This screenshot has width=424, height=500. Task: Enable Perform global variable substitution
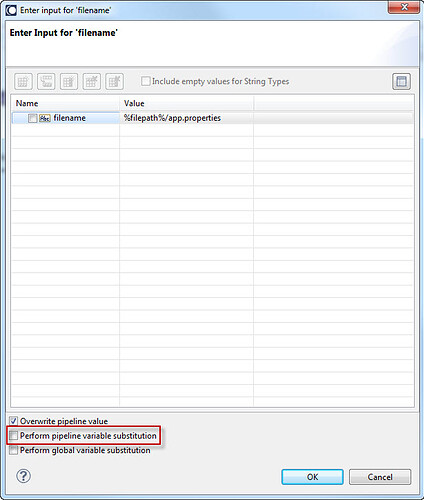14,450
